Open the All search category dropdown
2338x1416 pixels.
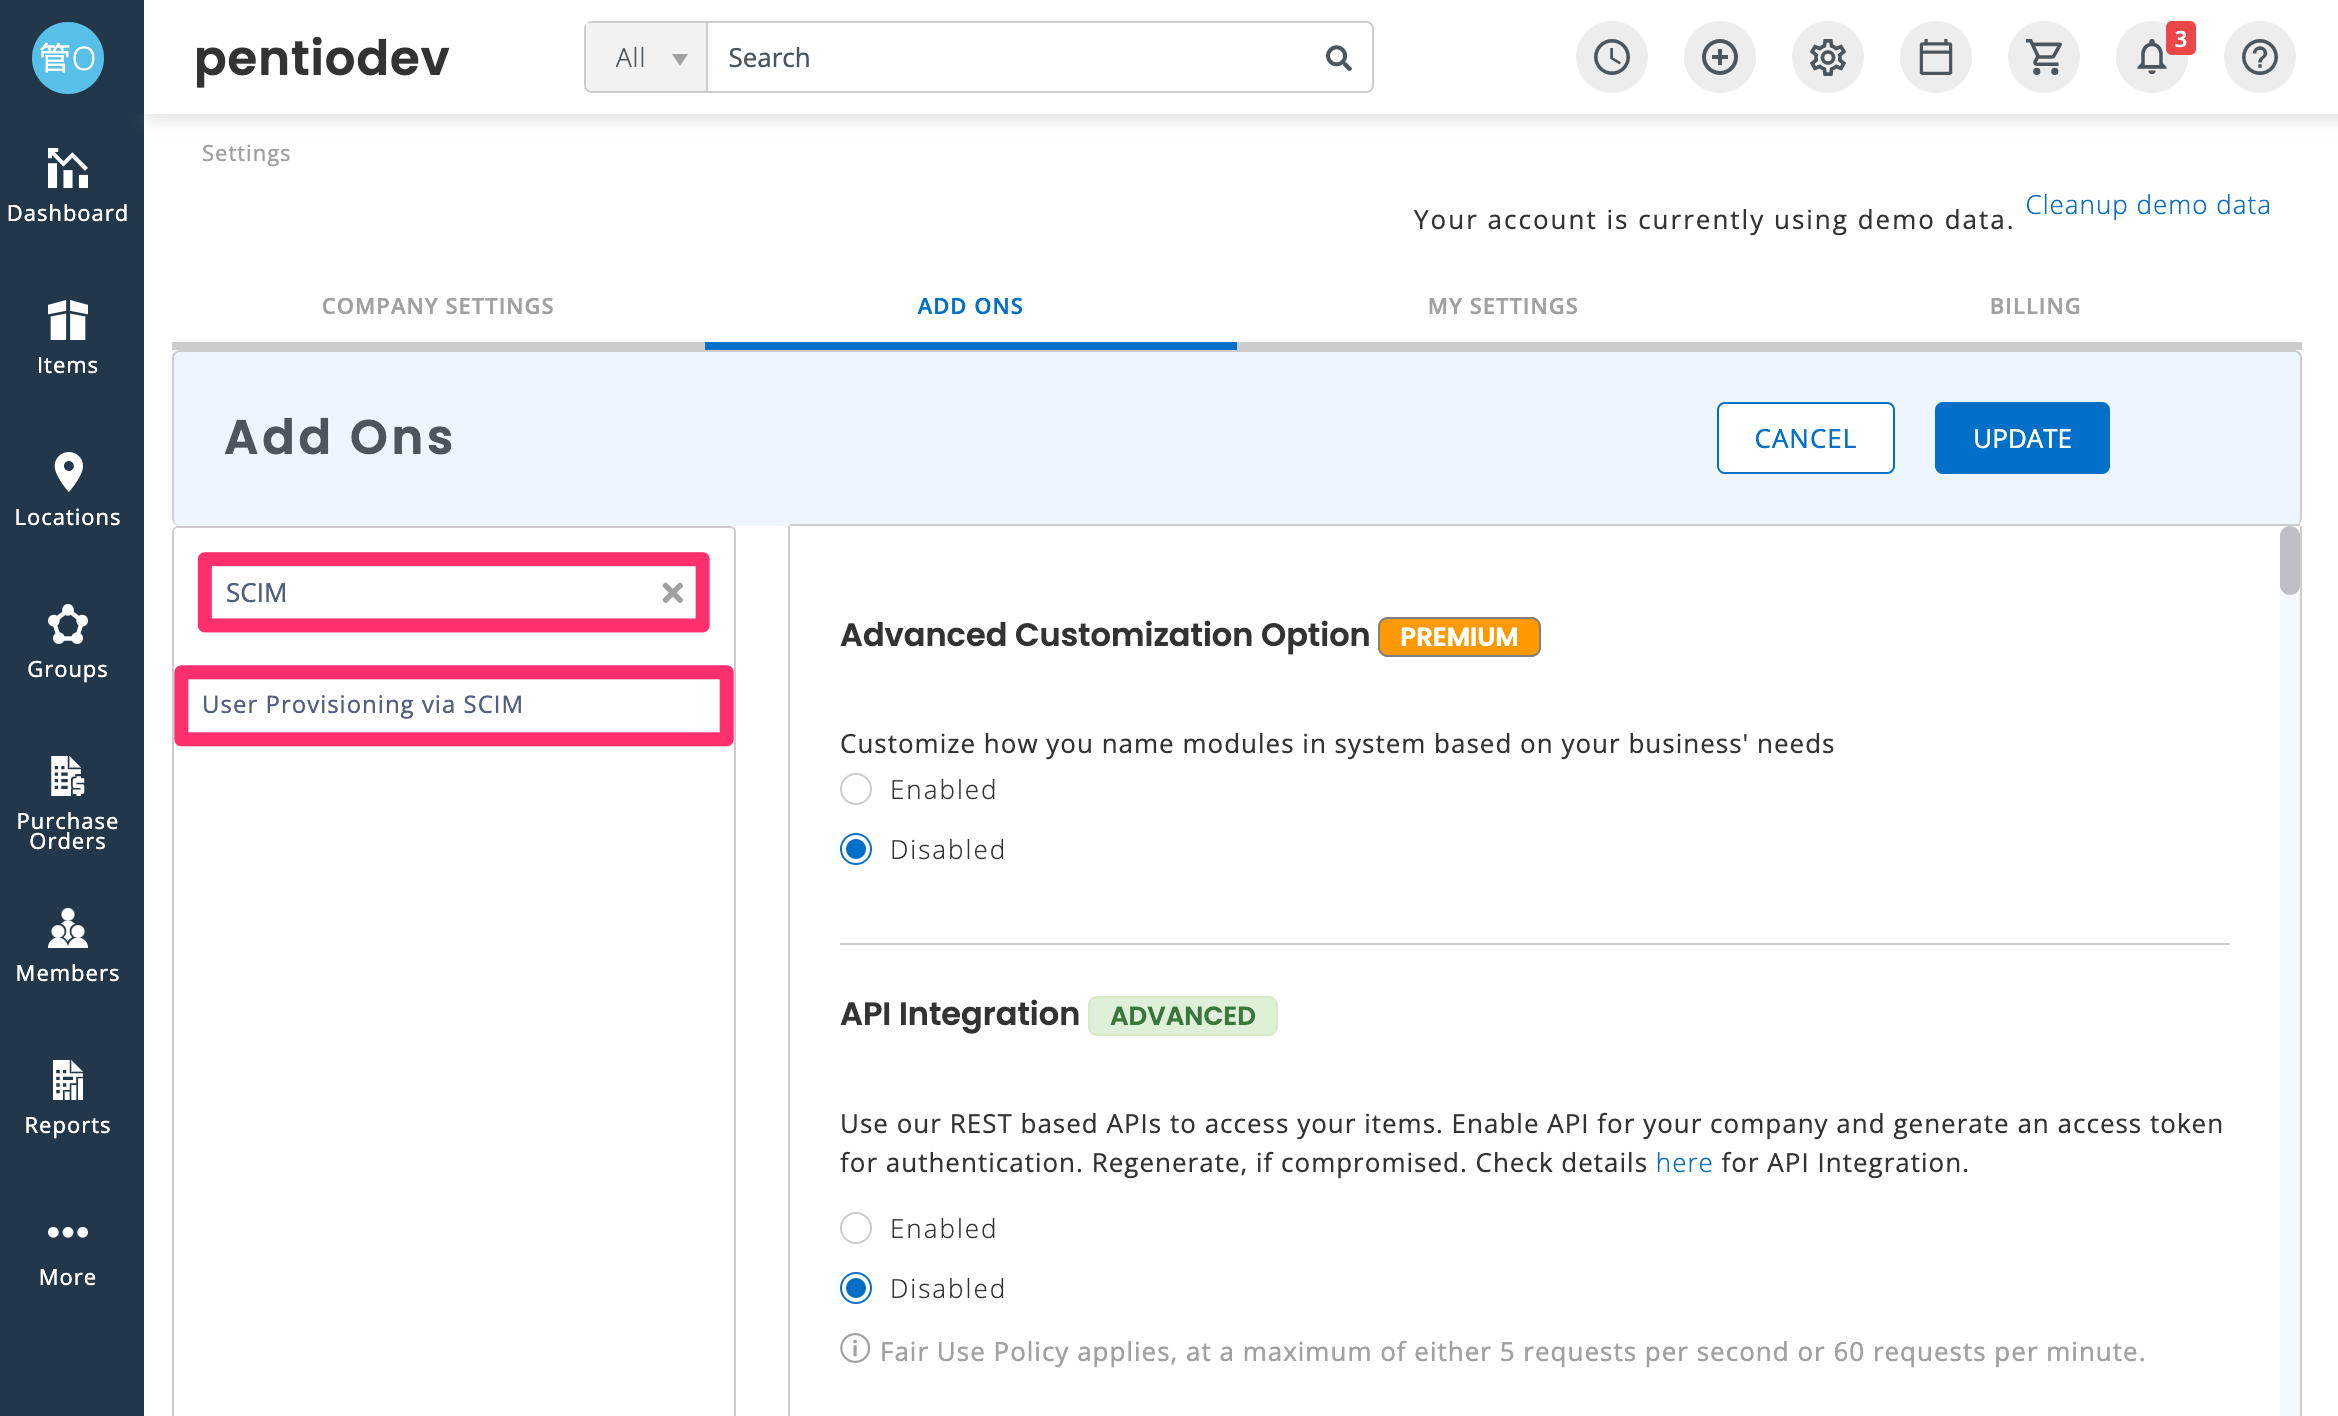647,58
